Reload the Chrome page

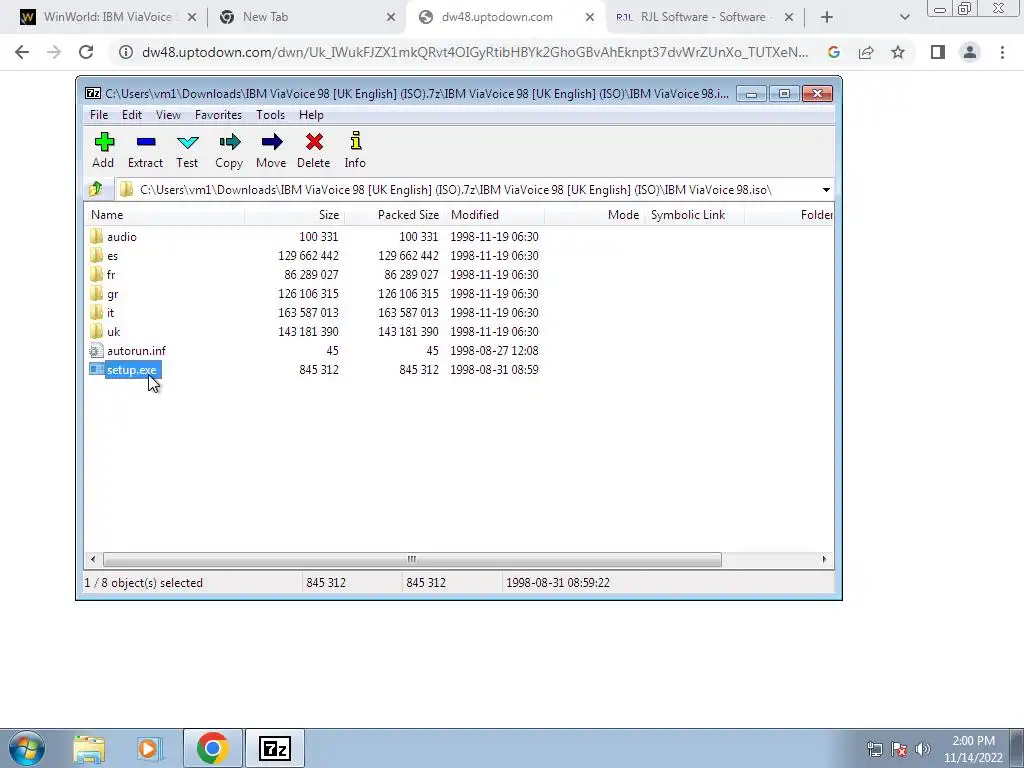[86, 52]
